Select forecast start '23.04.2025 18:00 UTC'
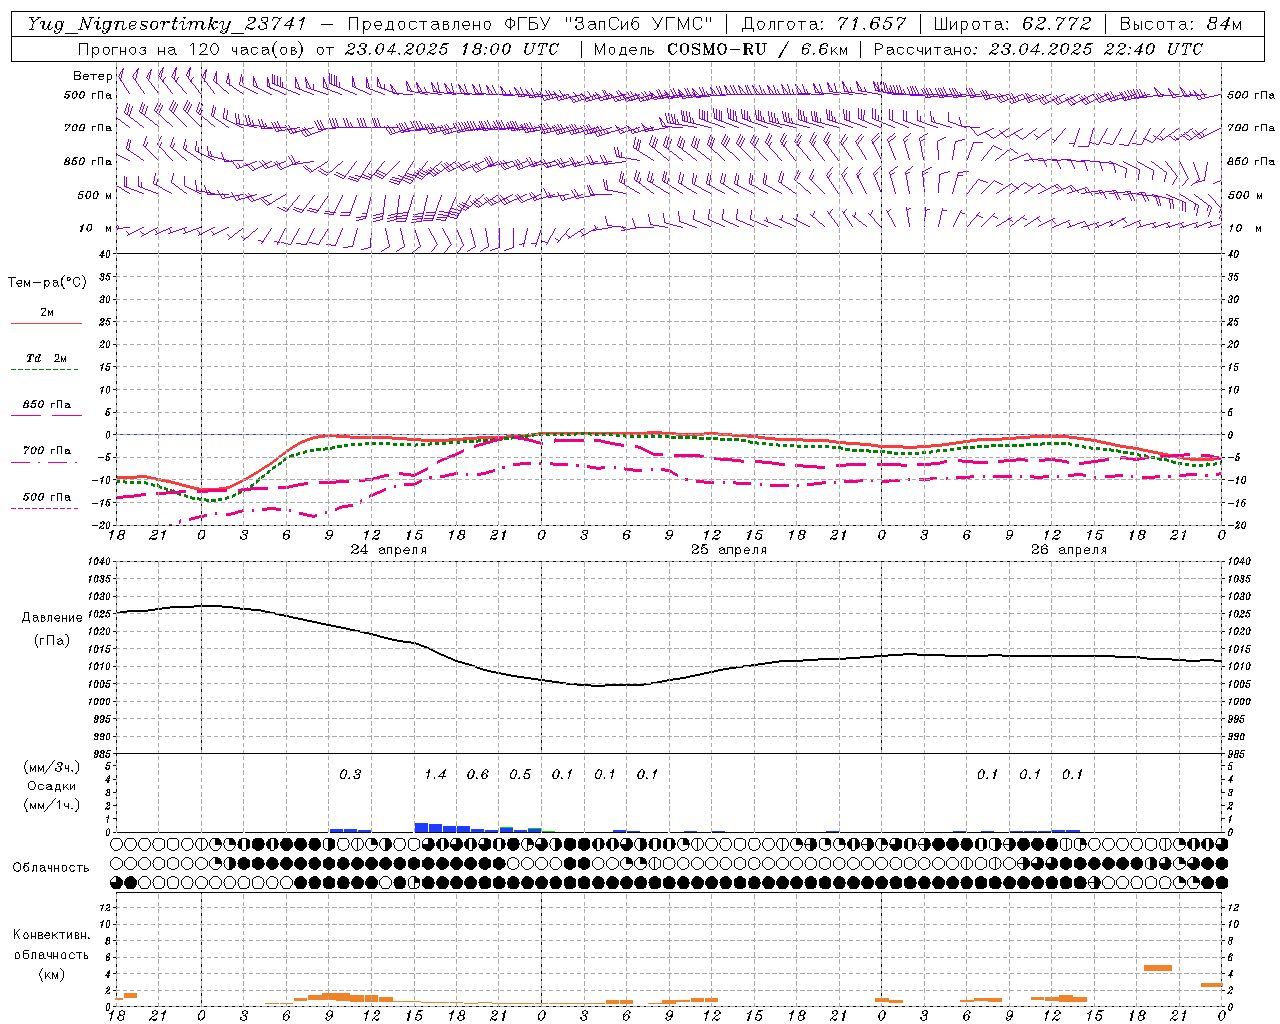The height and width of the screenshot is (1024, 1280). pyautogui.click(x=451, y=49)
